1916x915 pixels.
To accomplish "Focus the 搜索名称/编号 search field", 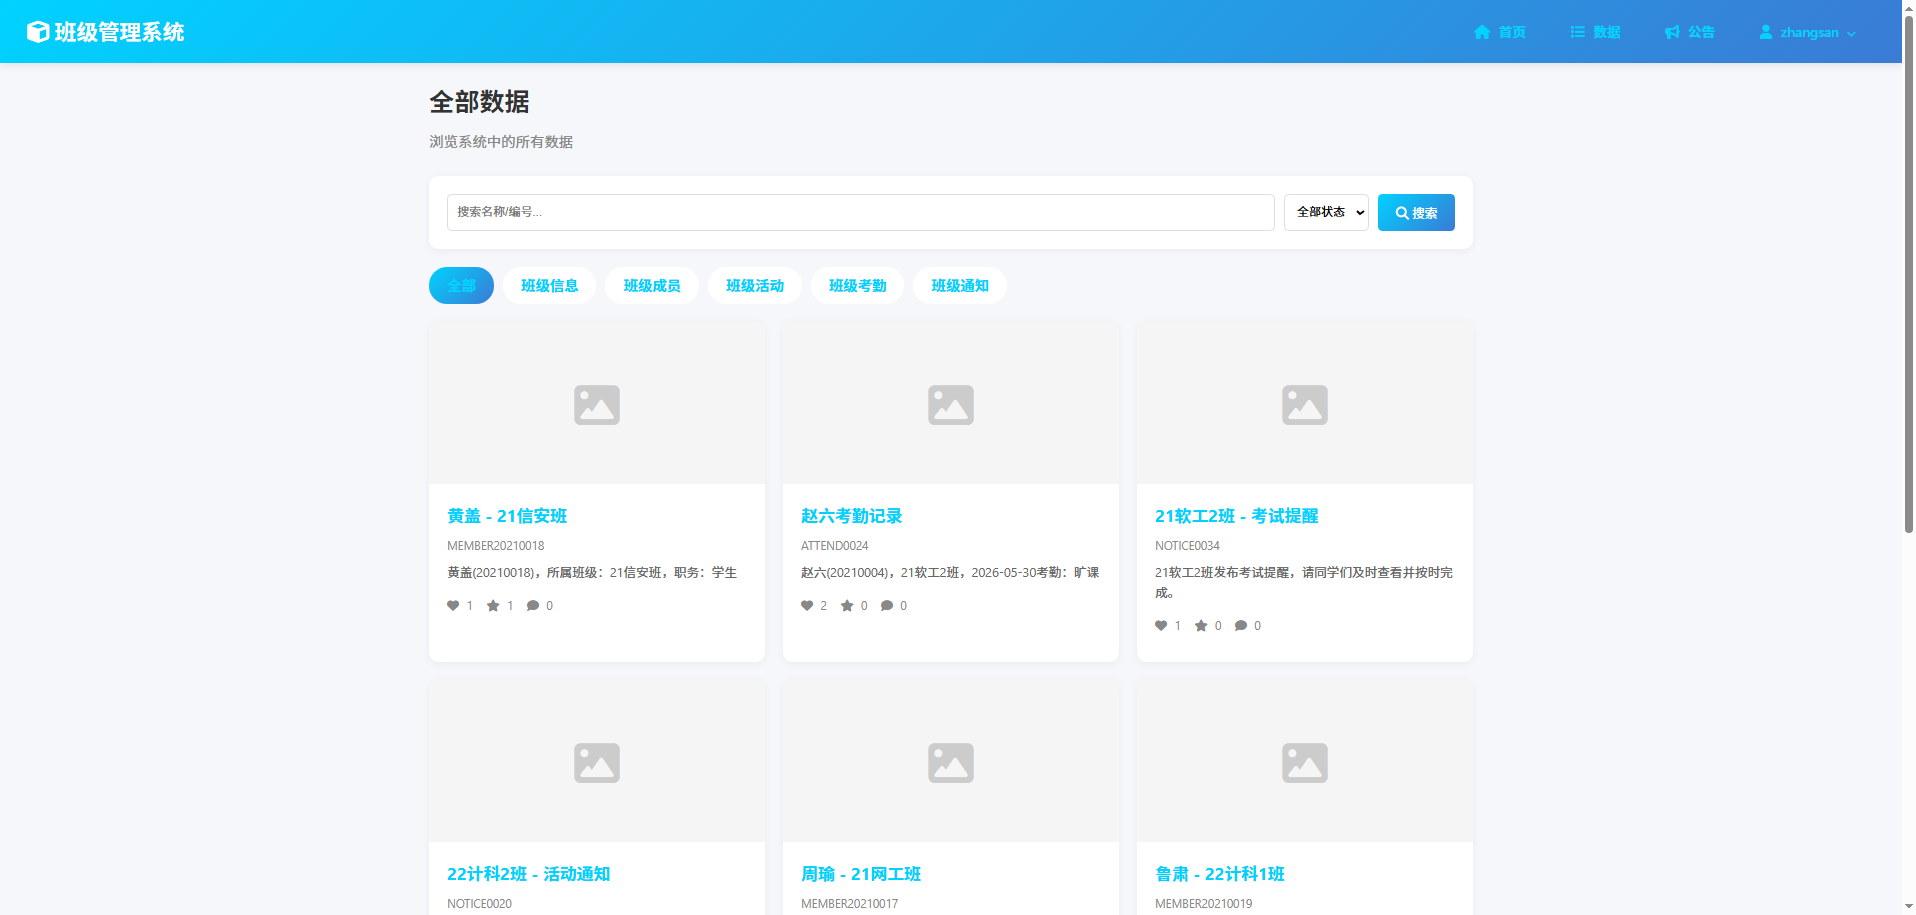I will tap(860, 212).
